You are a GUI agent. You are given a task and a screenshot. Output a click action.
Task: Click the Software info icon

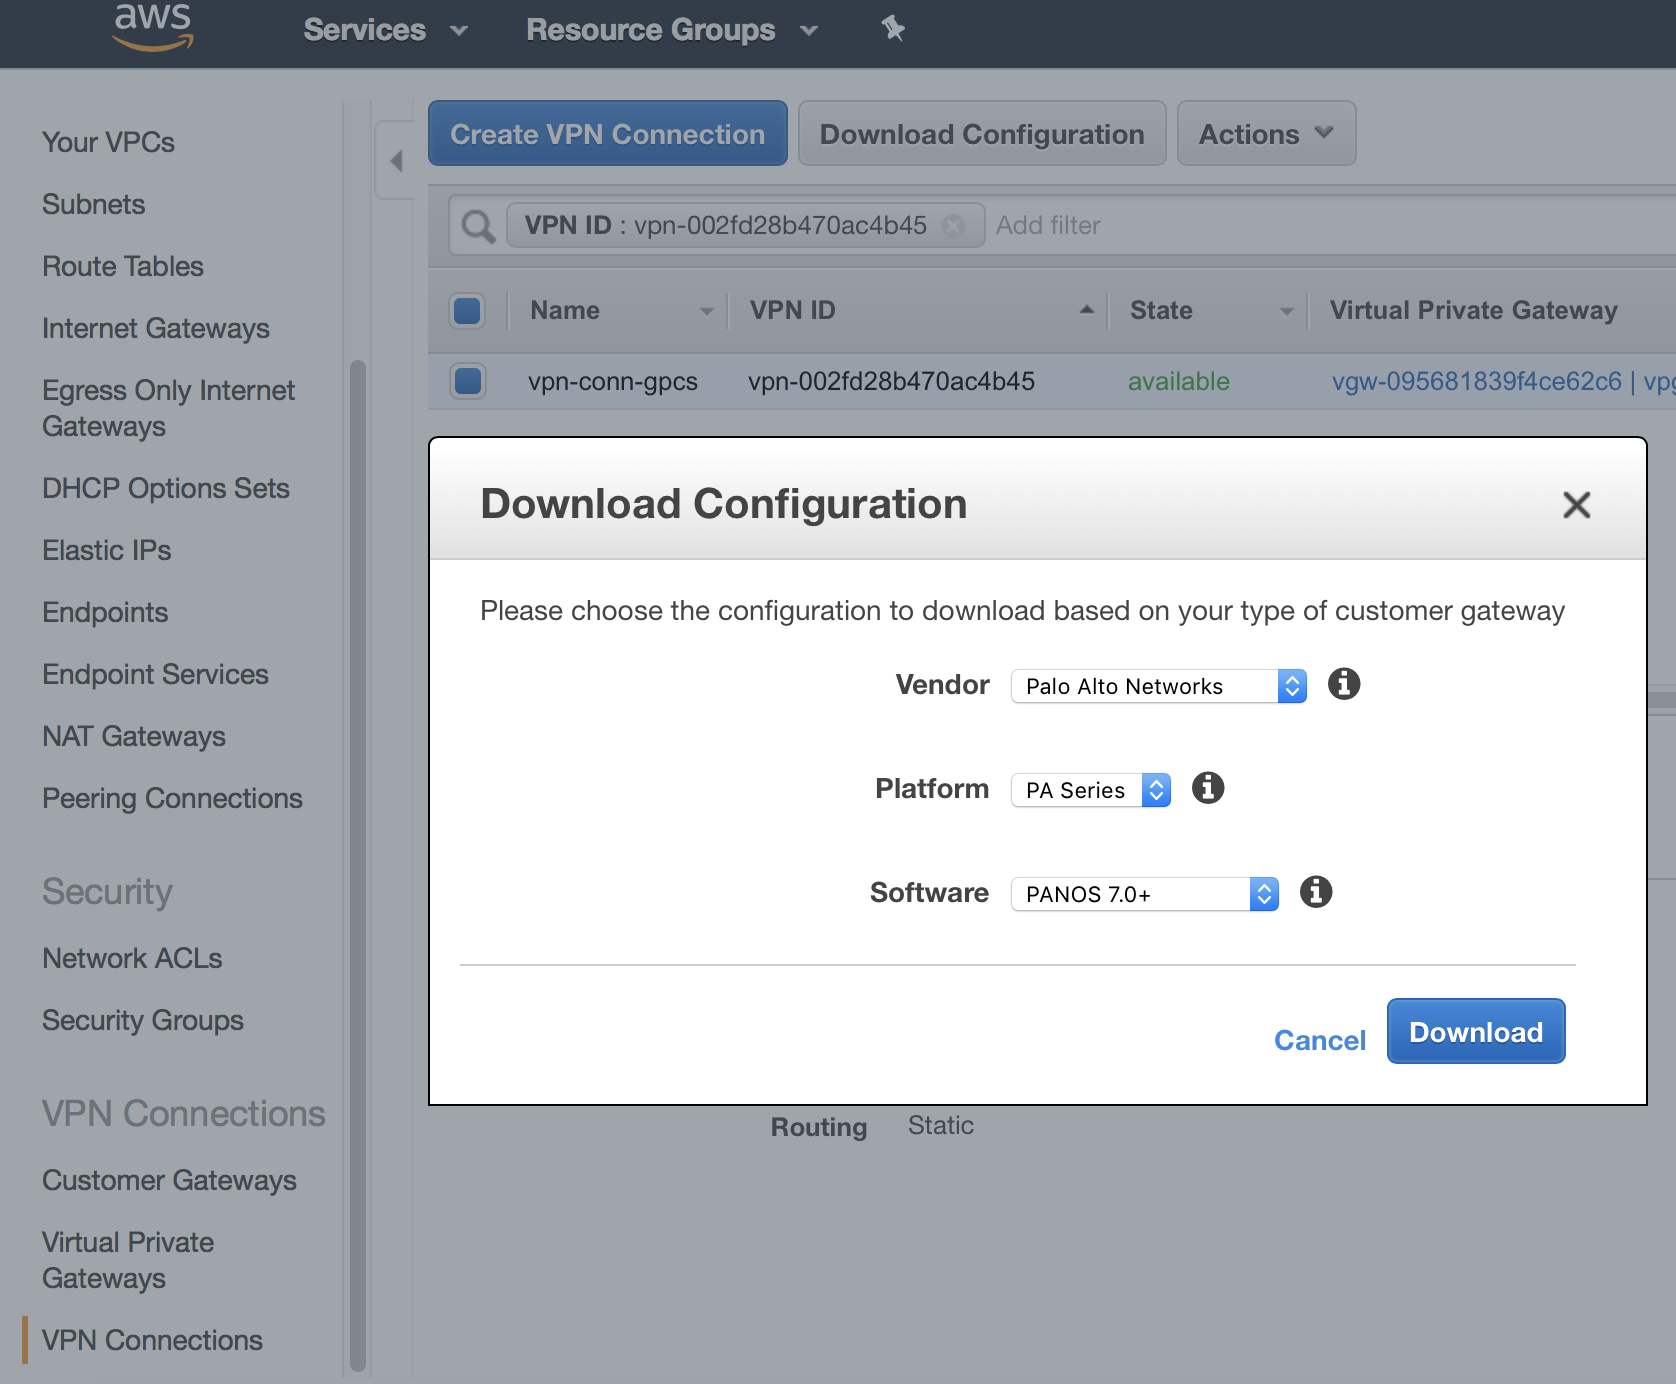pos(1315,892)
